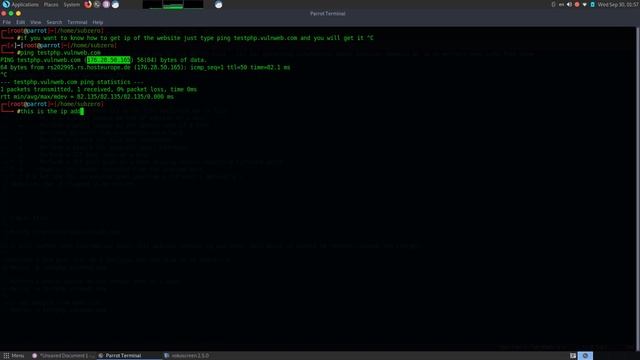Switch to vokoscreen 2.5.0 in taskbar
Screen dimensions: 640x360
[x=187, y=356]
